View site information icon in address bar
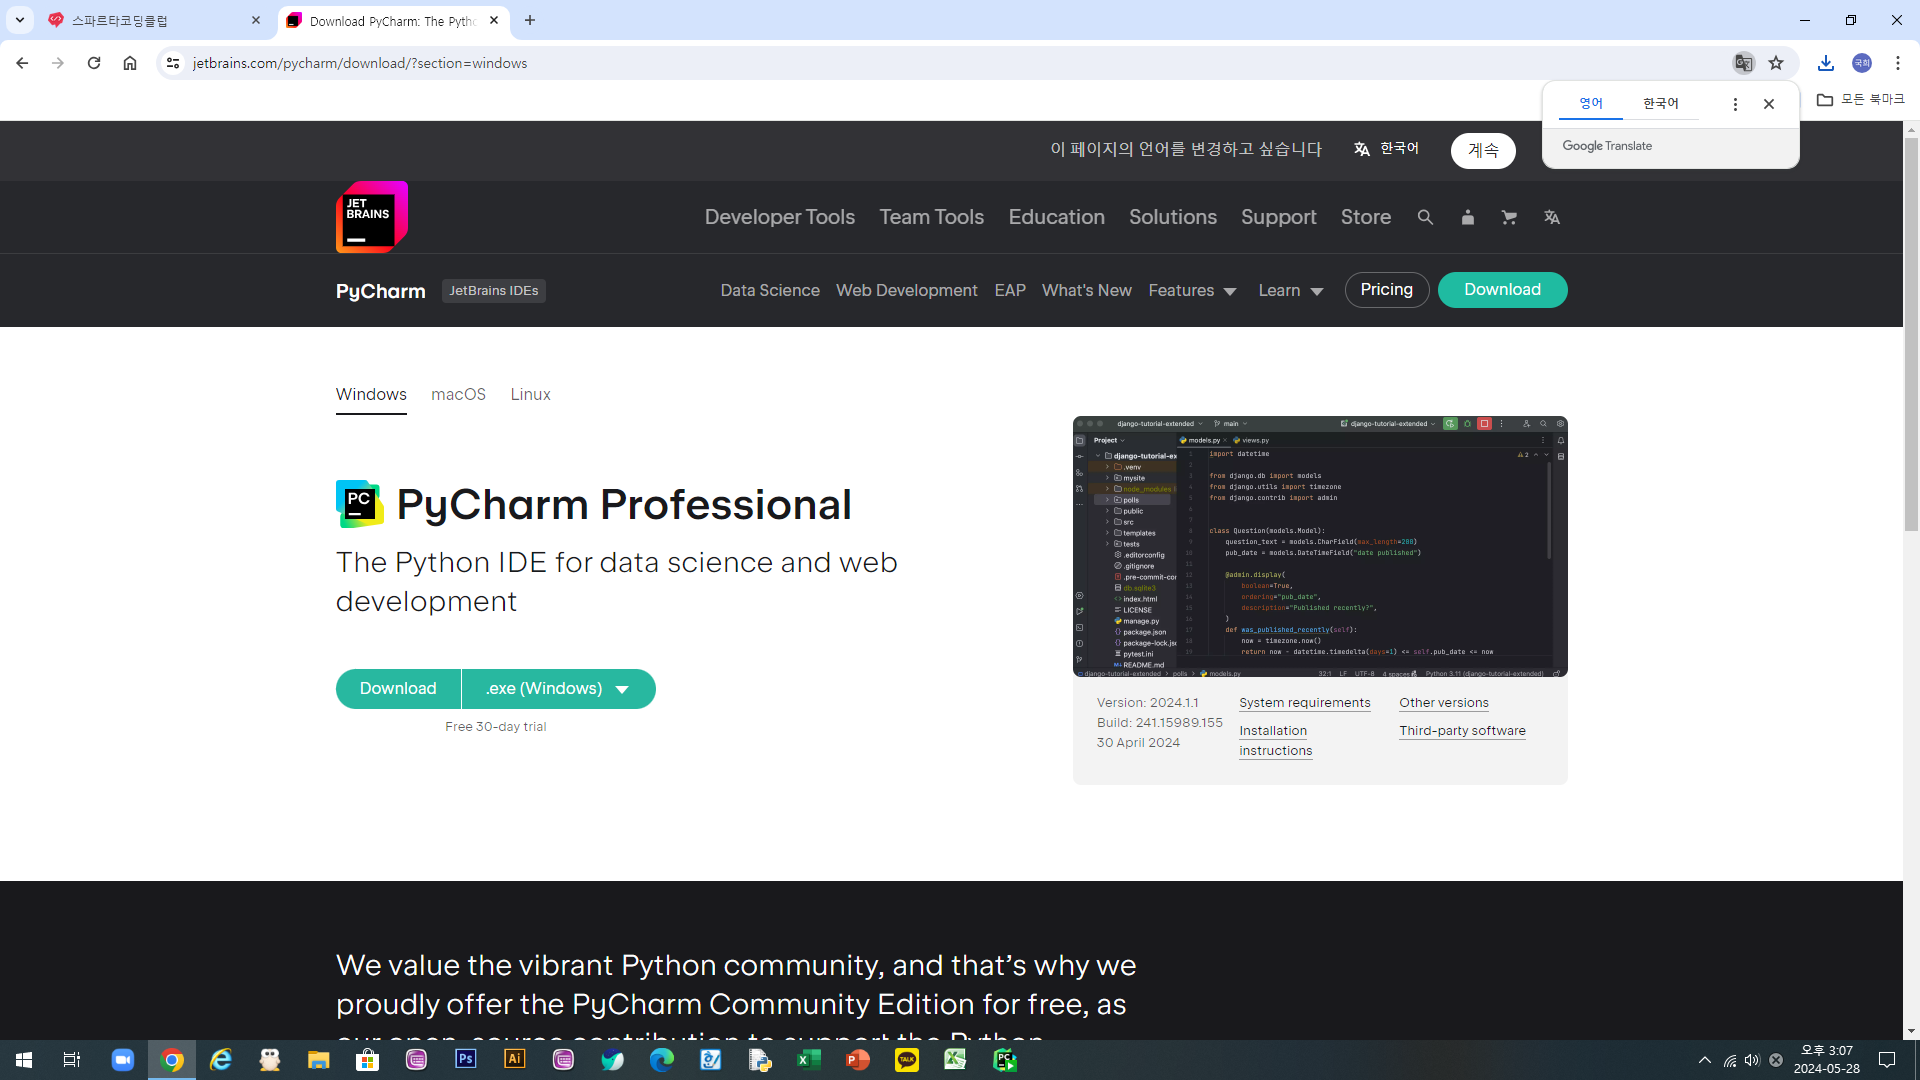This screenshot has height=1080, width=1920. [x=173, y=63]
